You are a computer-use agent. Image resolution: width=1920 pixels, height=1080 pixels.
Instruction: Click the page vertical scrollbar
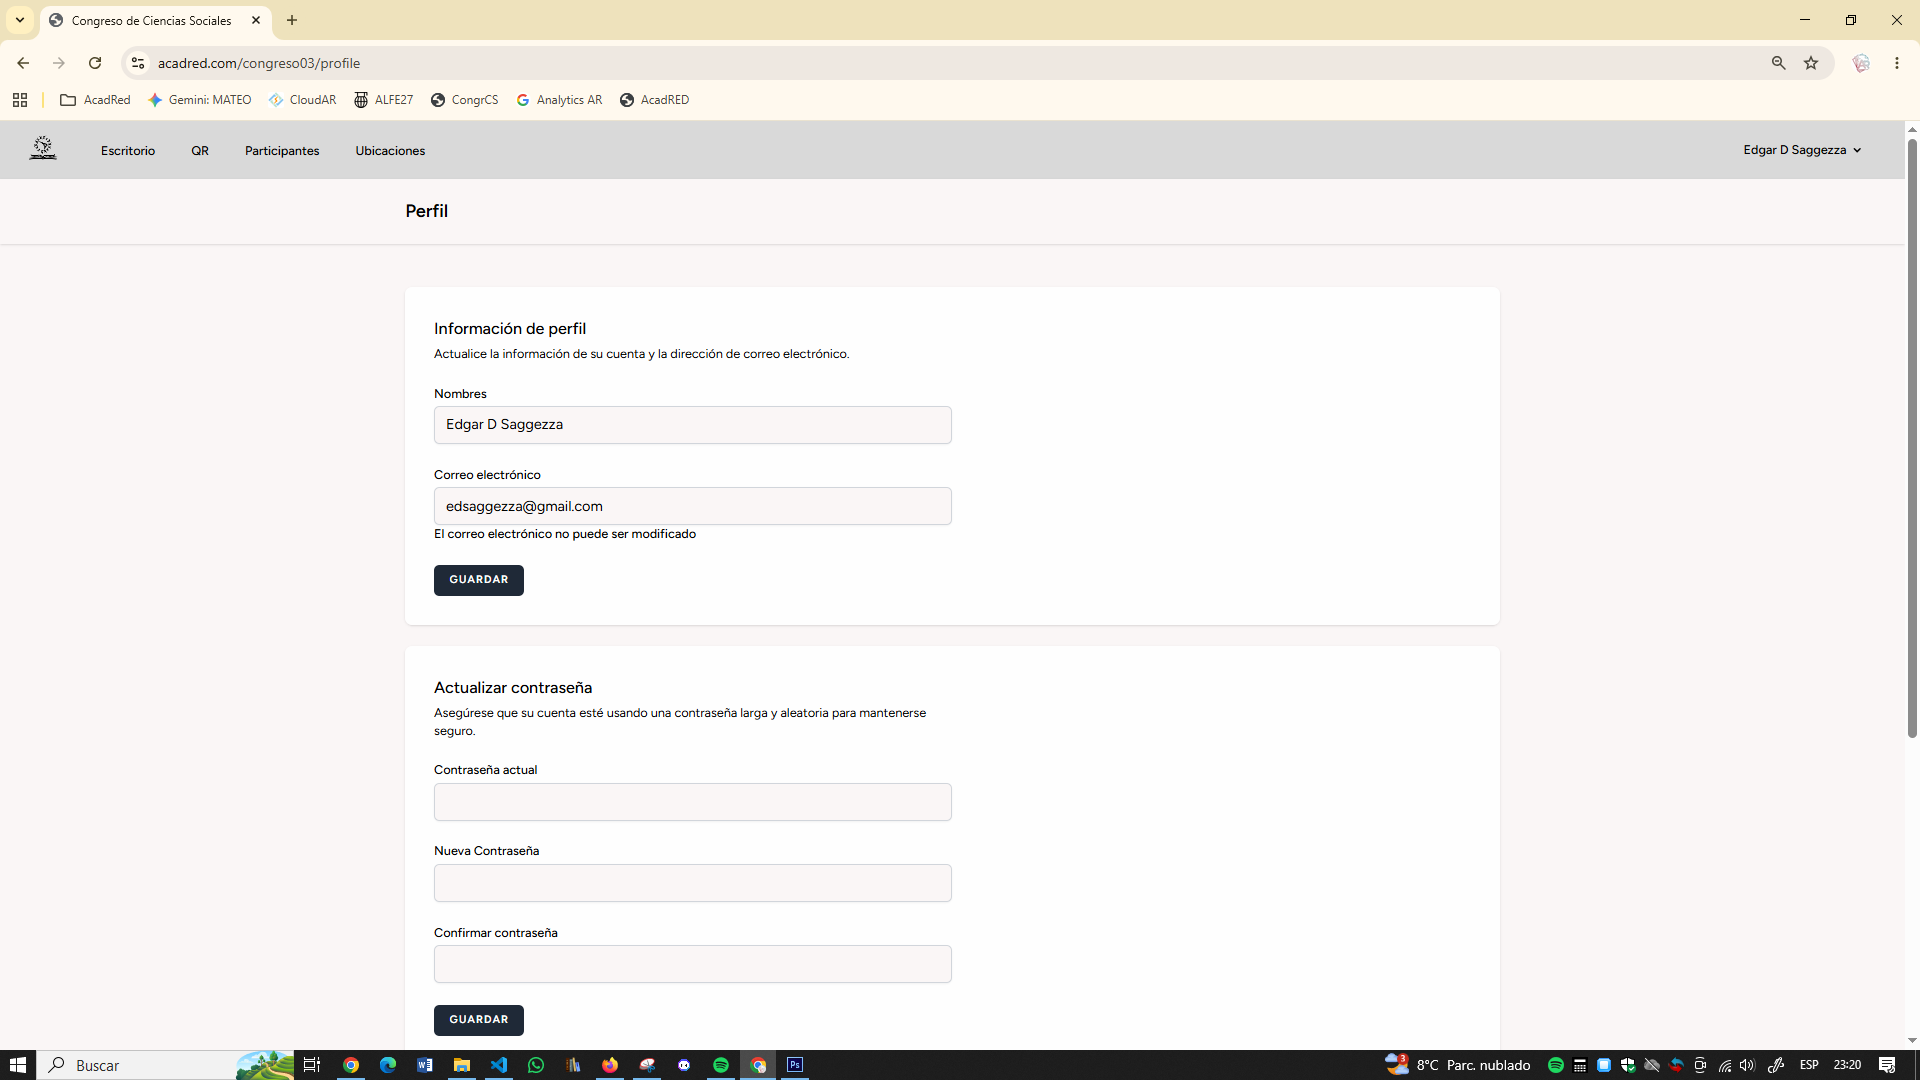pyautogui.click(x=1912, y=440)
